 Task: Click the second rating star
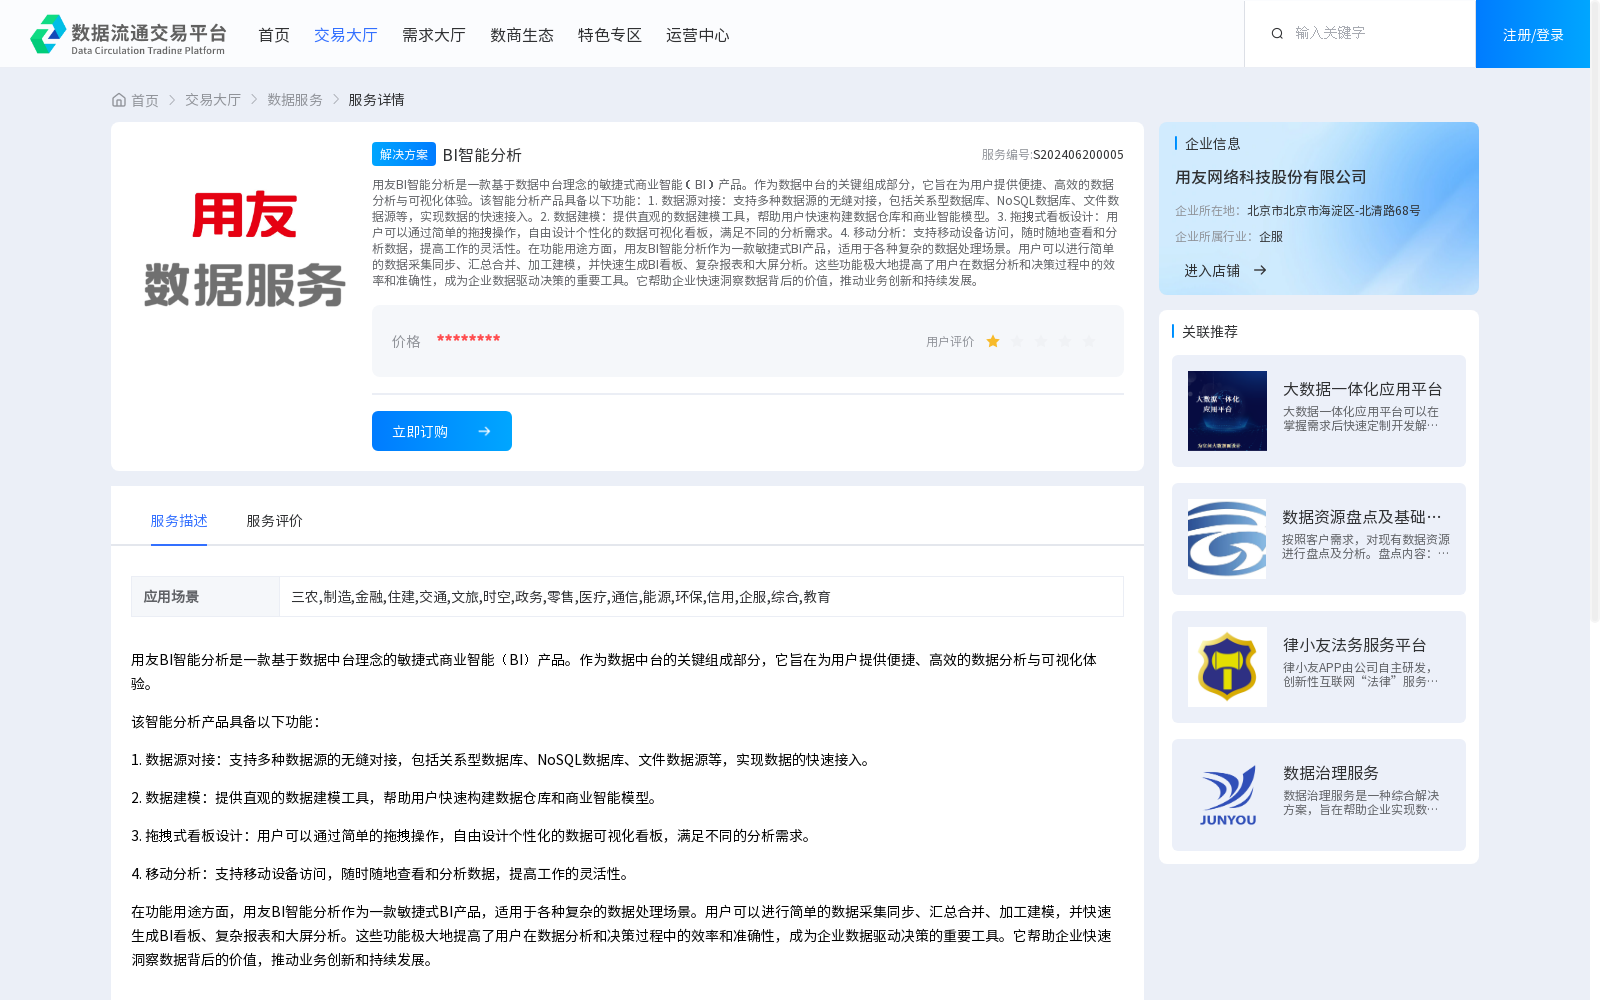[x=1017, y=341]
